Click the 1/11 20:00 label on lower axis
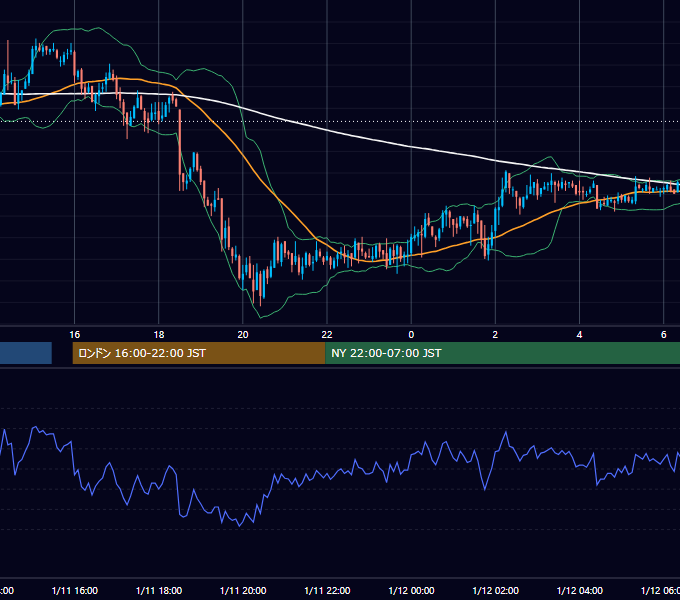 [243, 590]
